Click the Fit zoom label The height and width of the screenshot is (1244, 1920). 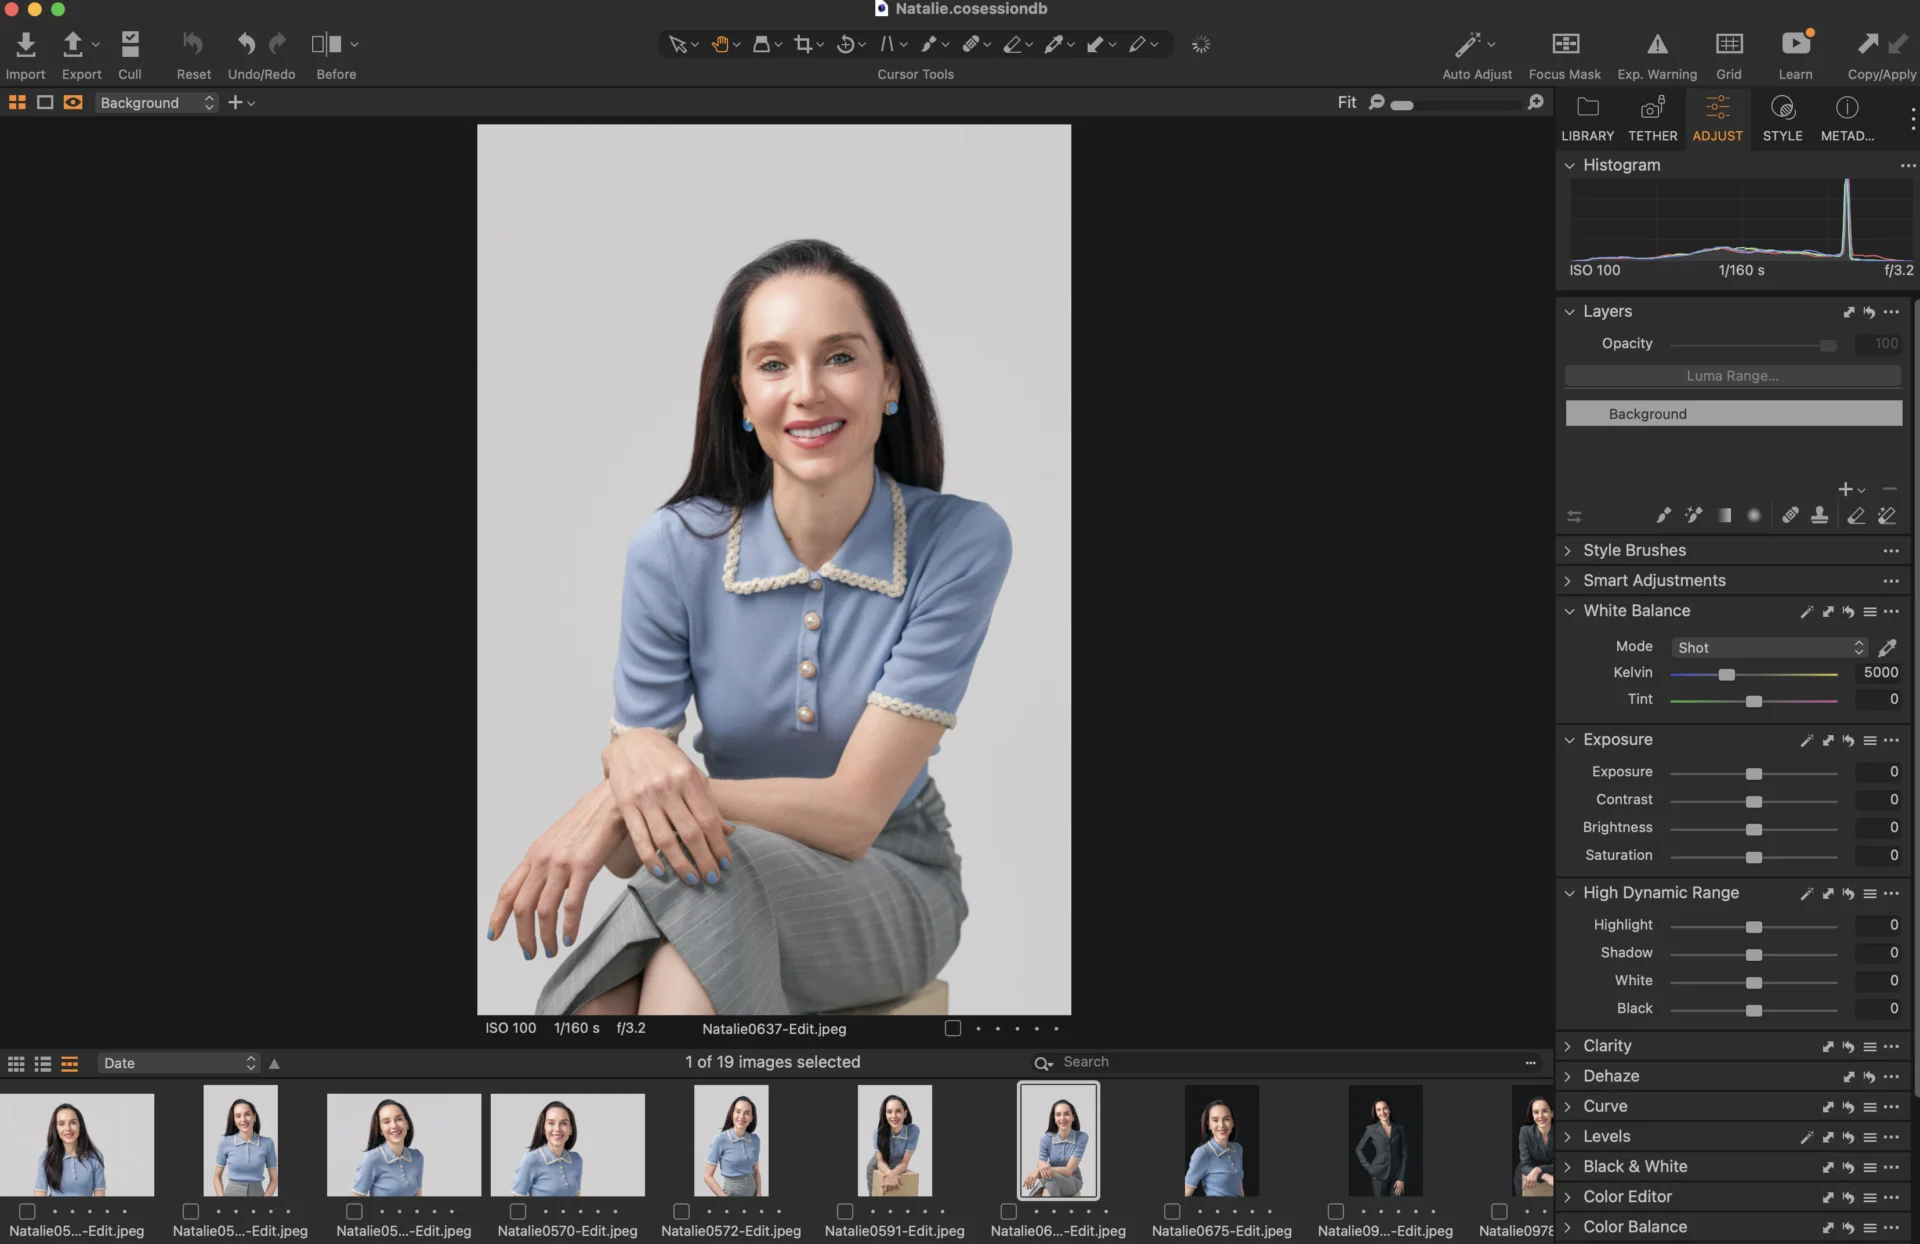pos(1347,102)
